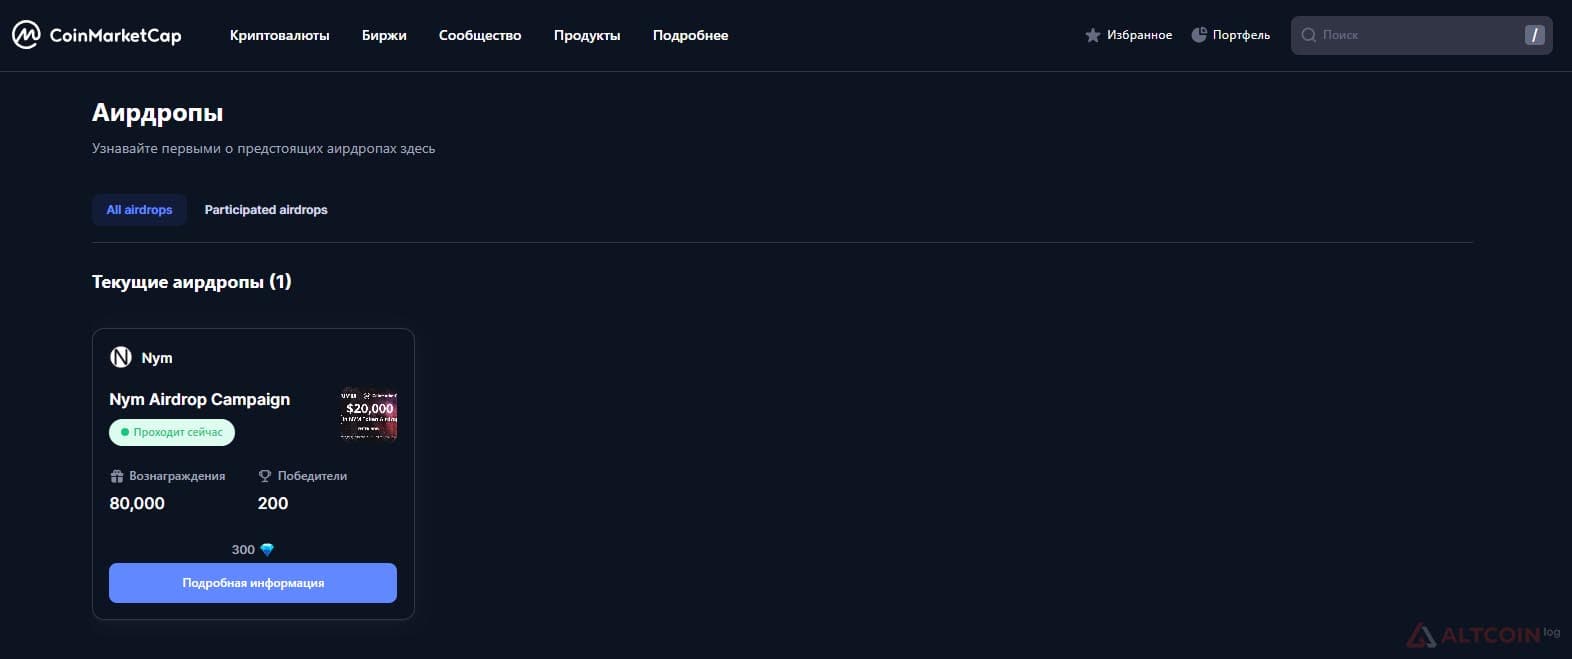Click the Узнавайте первыми subtitle text
This screenshot has width=1572, height=659.
click(x=264, y=148)
